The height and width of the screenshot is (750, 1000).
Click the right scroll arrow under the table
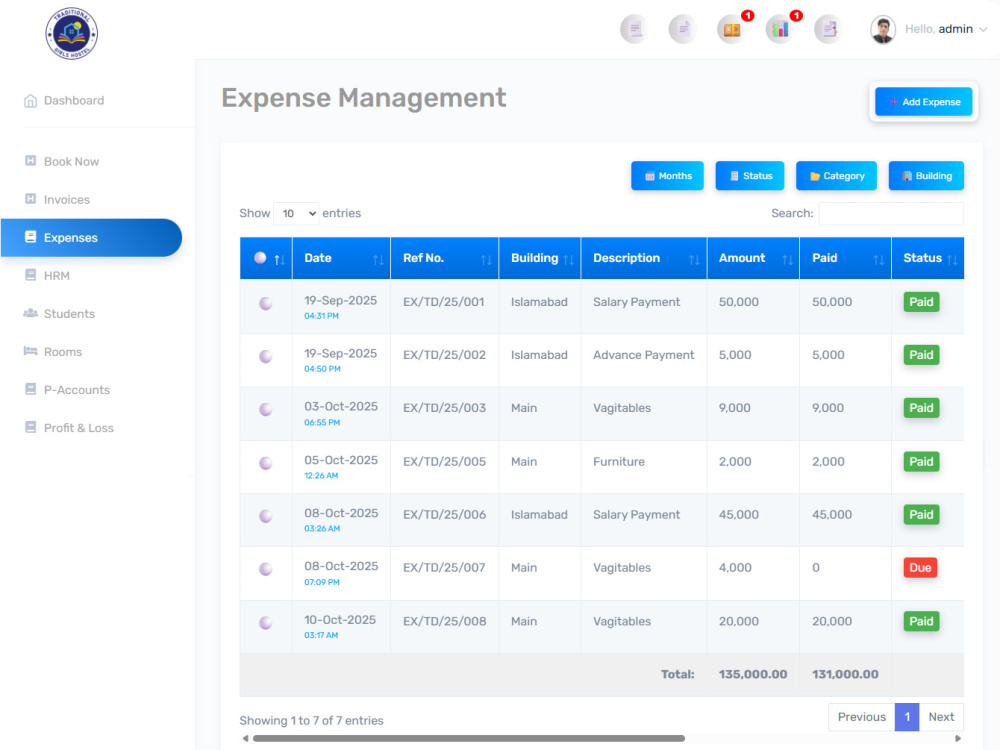(x=957, y=739)
